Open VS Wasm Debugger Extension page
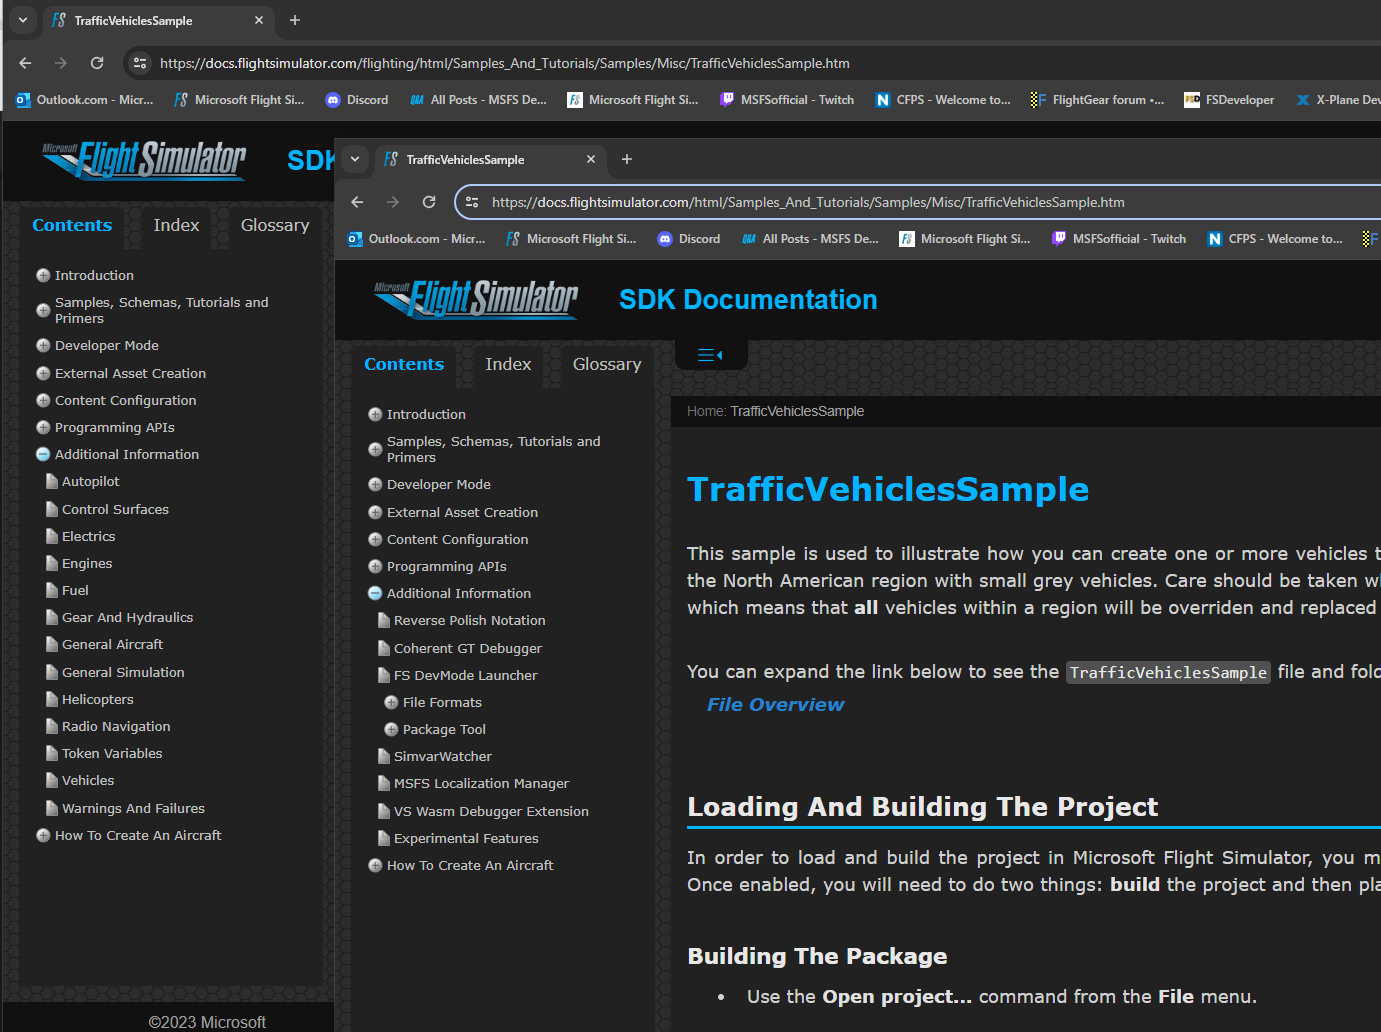 pos(491,811)
